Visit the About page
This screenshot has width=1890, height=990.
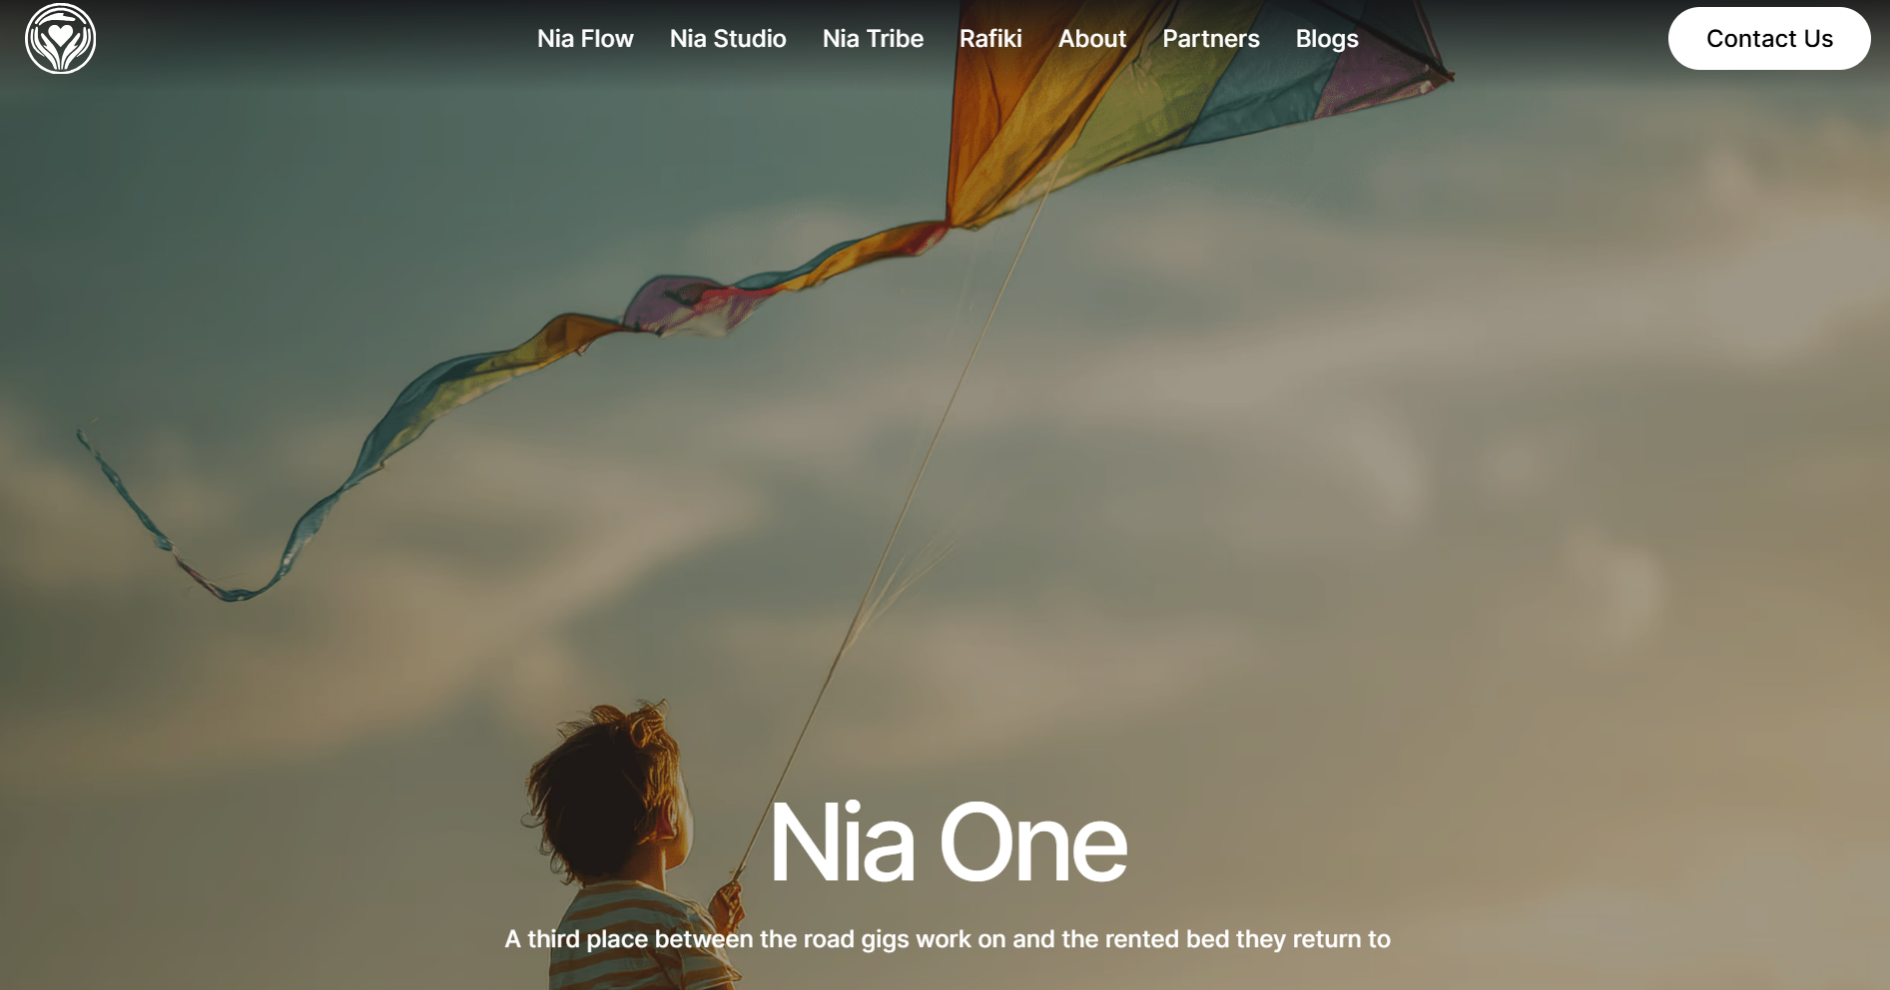pyautogui.click(x=1092, y=39)
